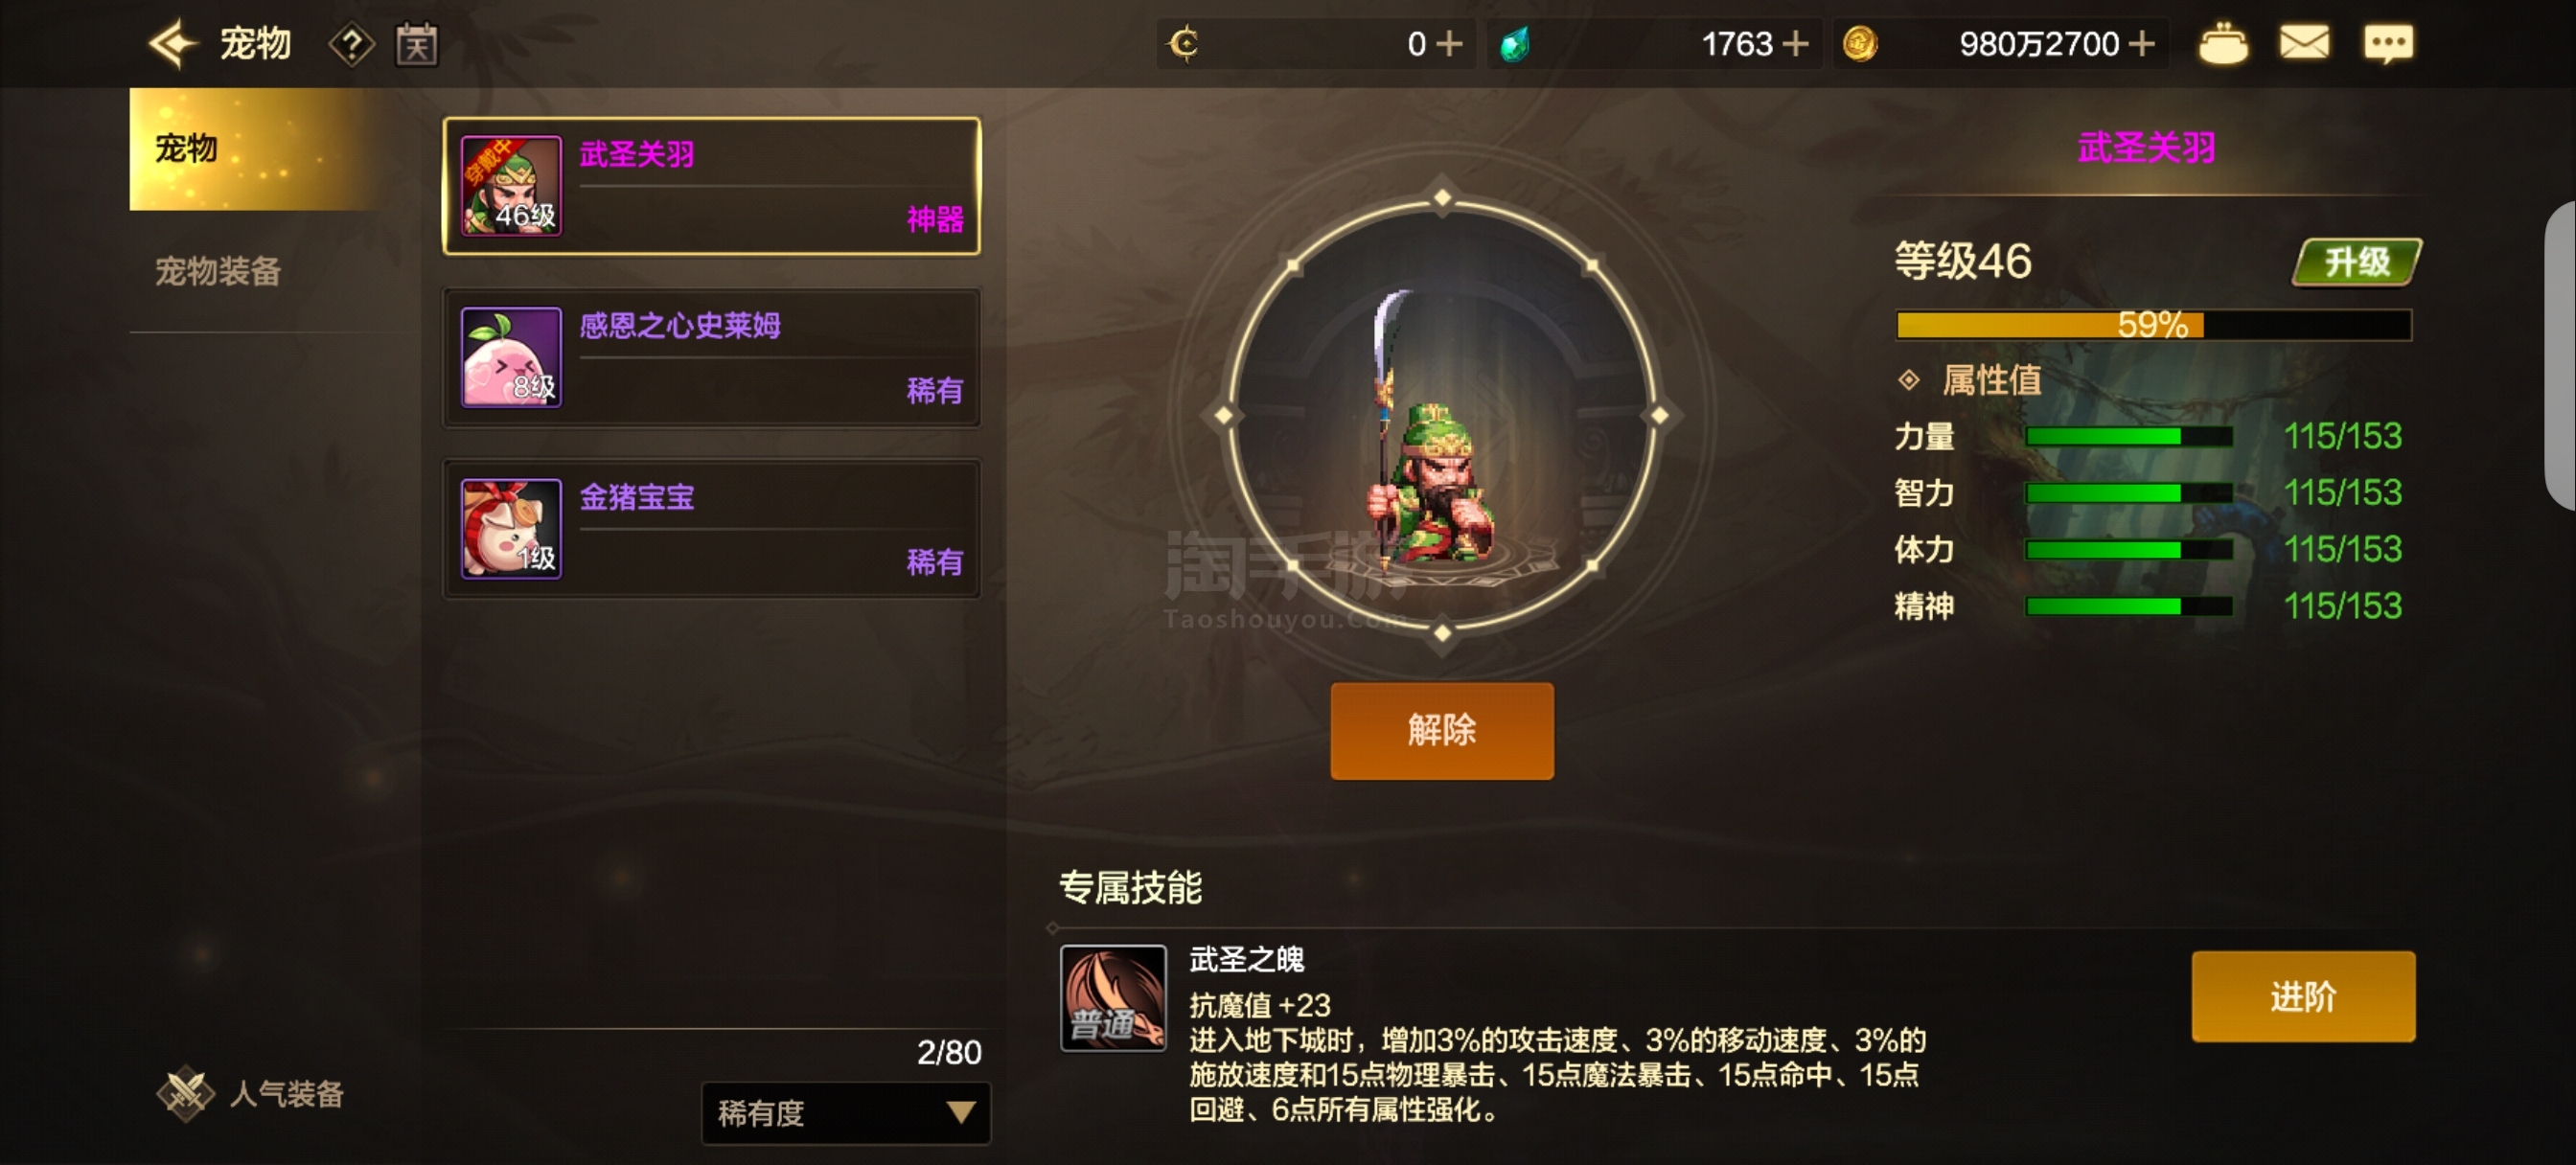2576x1165 pixels.
Task: Open the help question-mark icon
Action: pos(351,45)
